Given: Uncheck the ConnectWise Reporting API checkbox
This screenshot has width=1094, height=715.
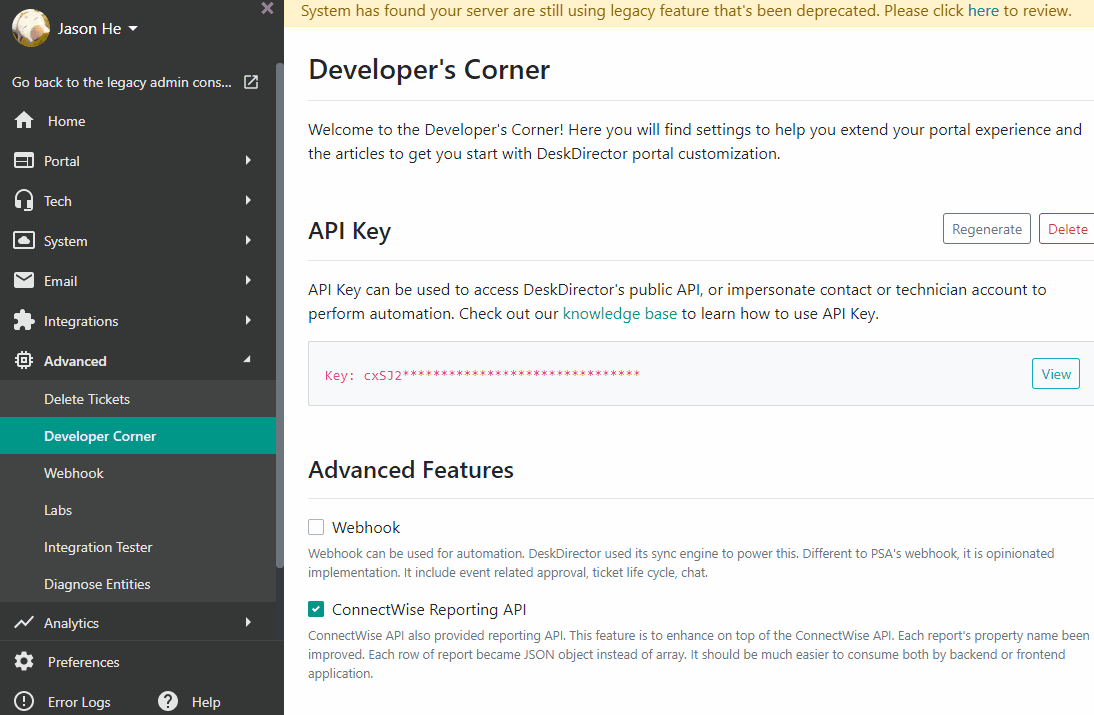Looking at the screenshot, I should coord(316,609).
